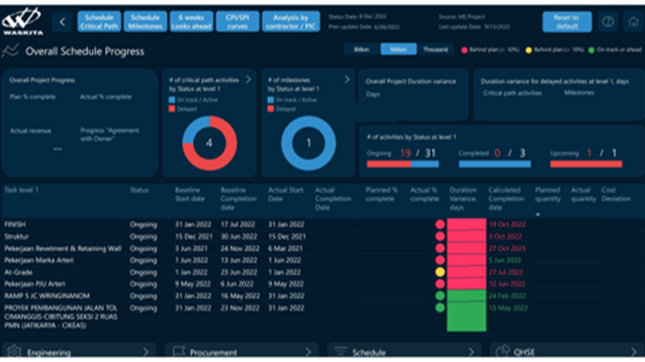The image size is (645, 362).
Task: Click the critical path donut chart showing 4
Action: (x=209, y=143)
